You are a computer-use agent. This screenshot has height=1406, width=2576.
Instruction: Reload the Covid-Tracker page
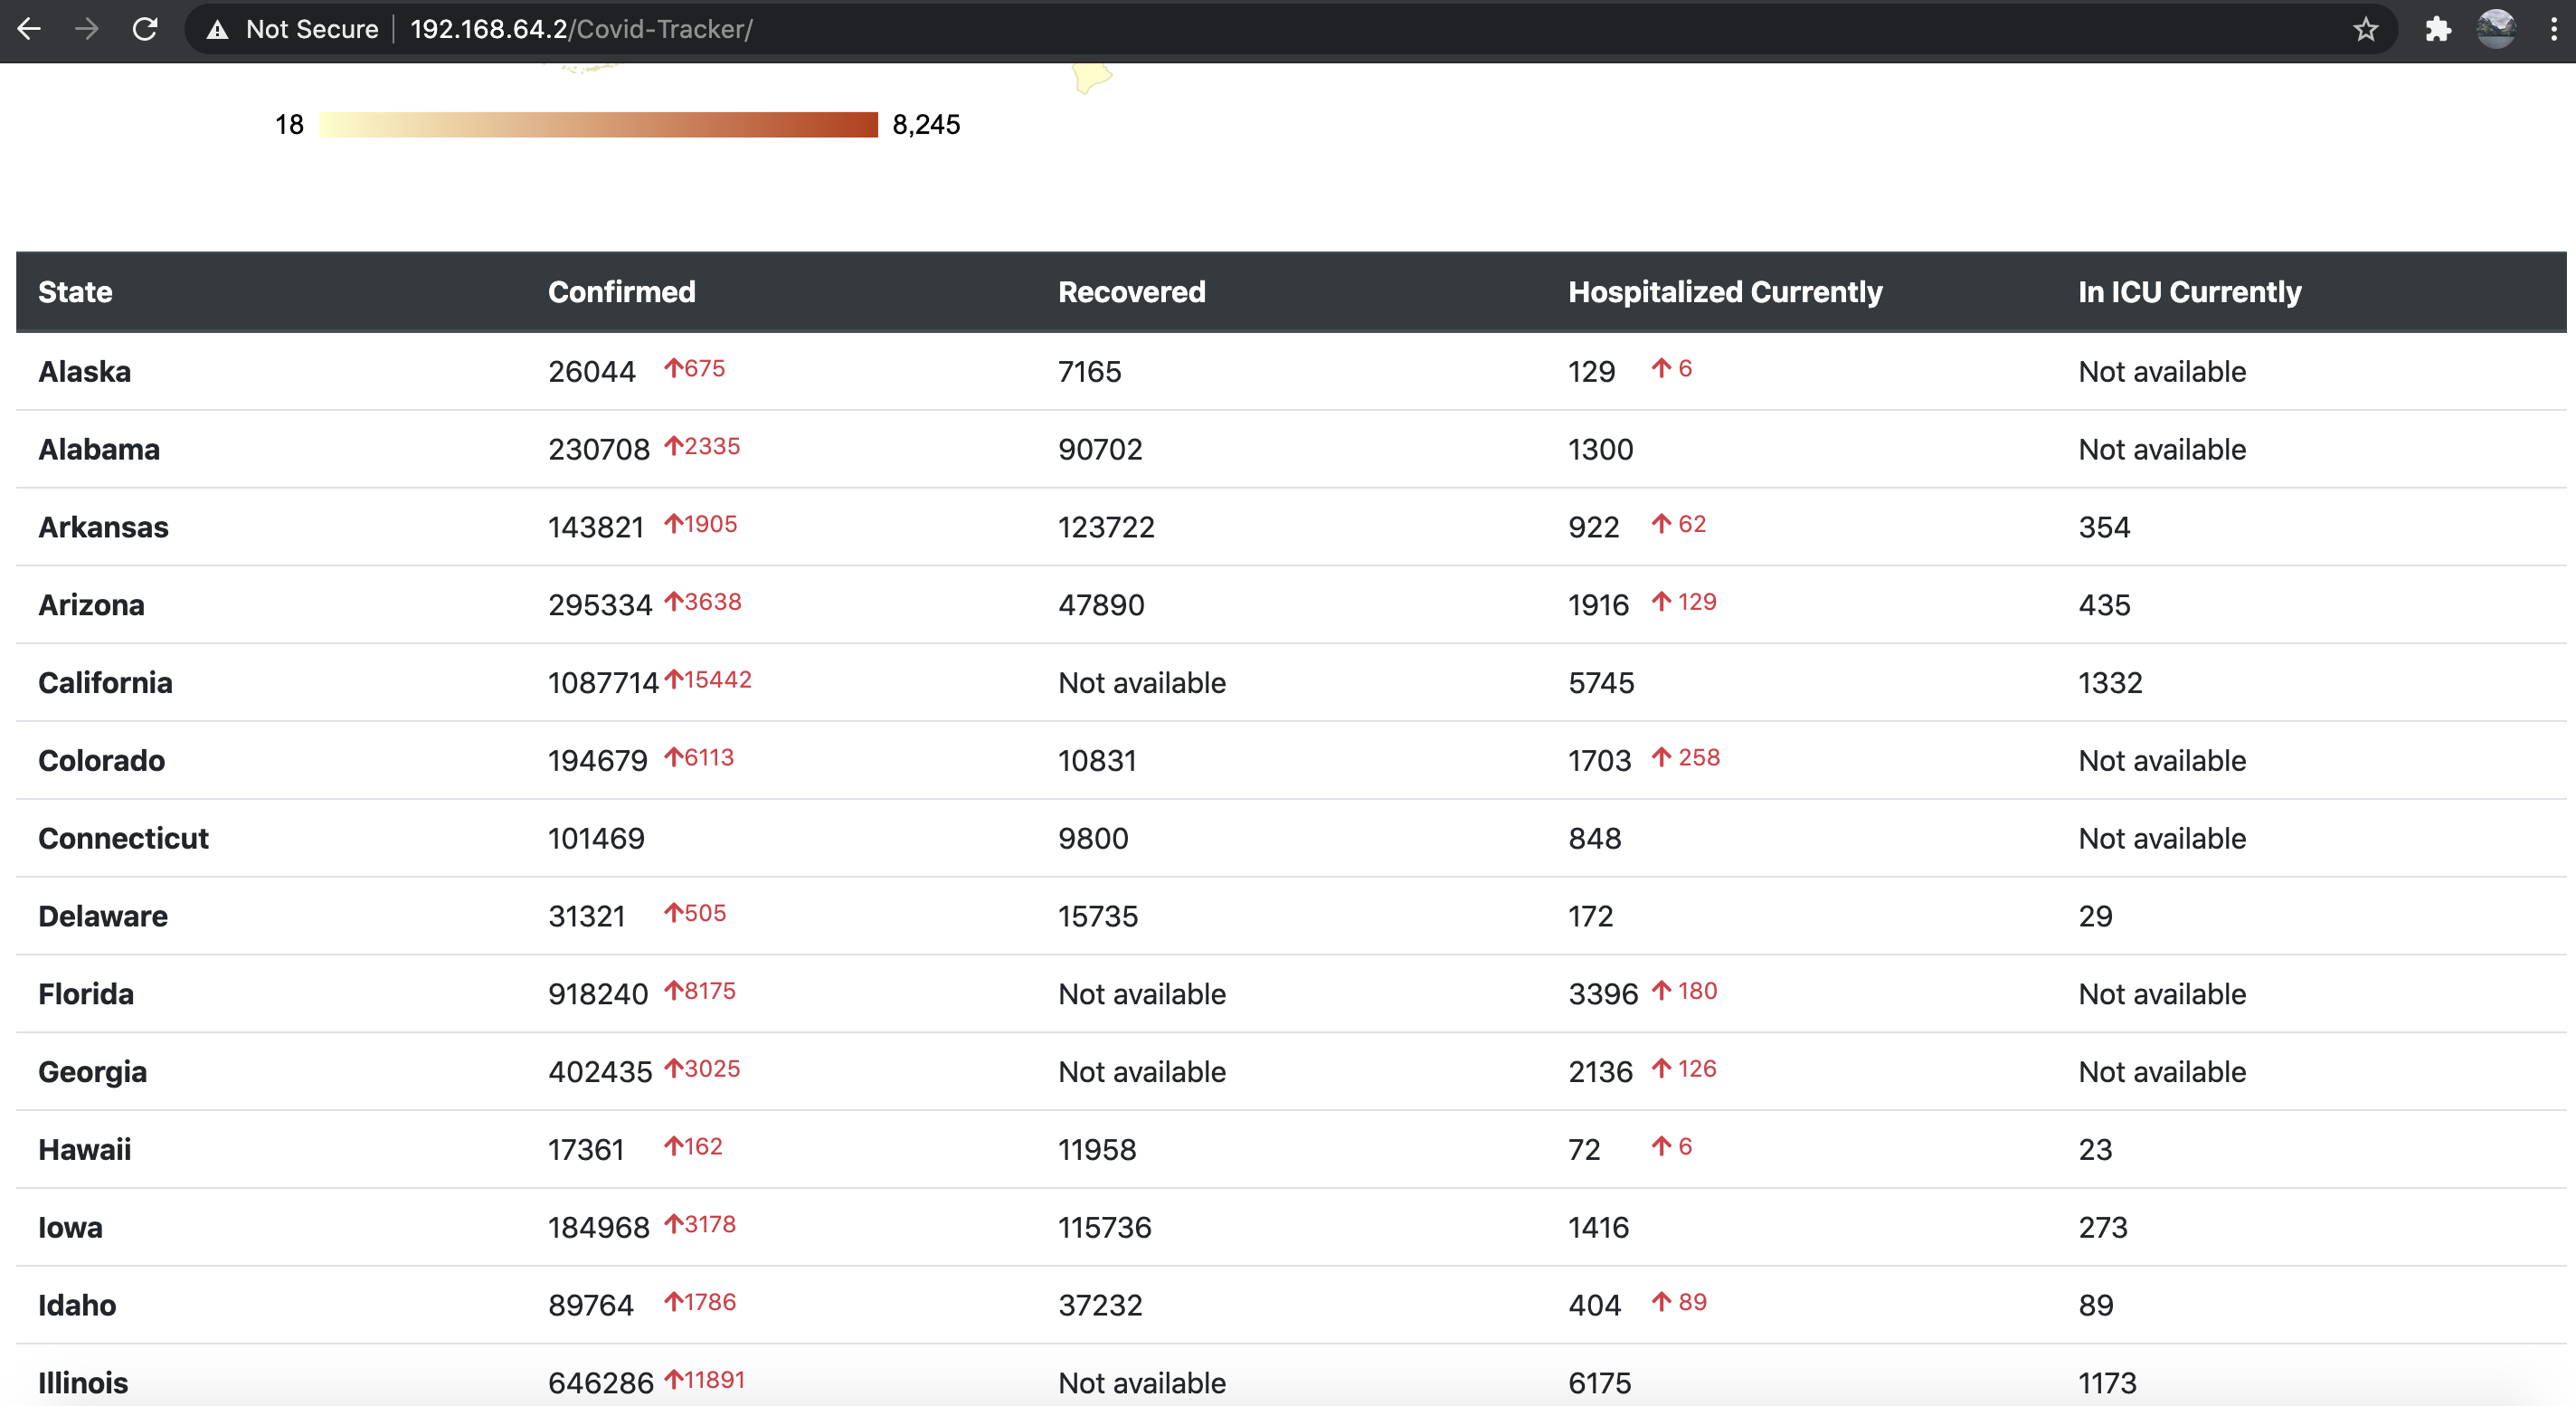146,29
